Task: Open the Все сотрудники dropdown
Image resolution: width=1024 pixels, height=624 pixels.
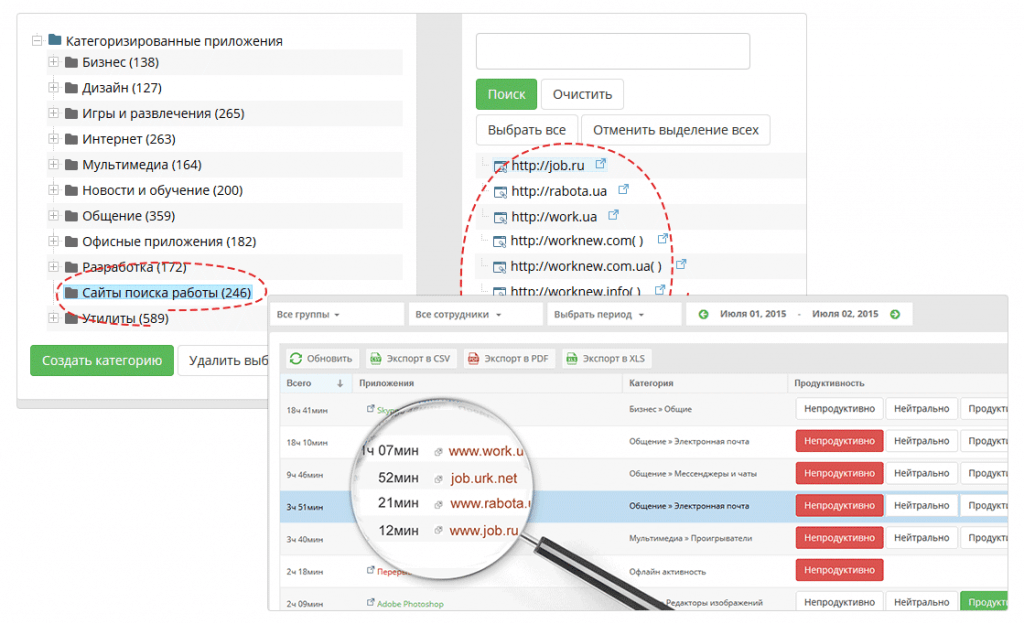Action: [456, 315]
